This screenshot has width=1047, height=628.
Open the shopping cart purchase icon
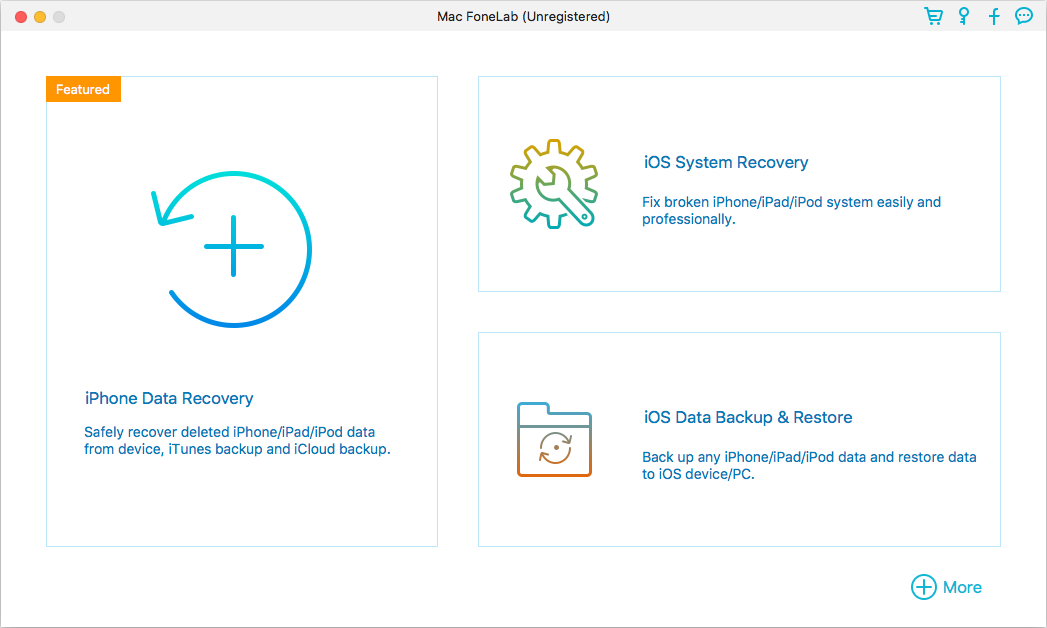tap(933, 16)
